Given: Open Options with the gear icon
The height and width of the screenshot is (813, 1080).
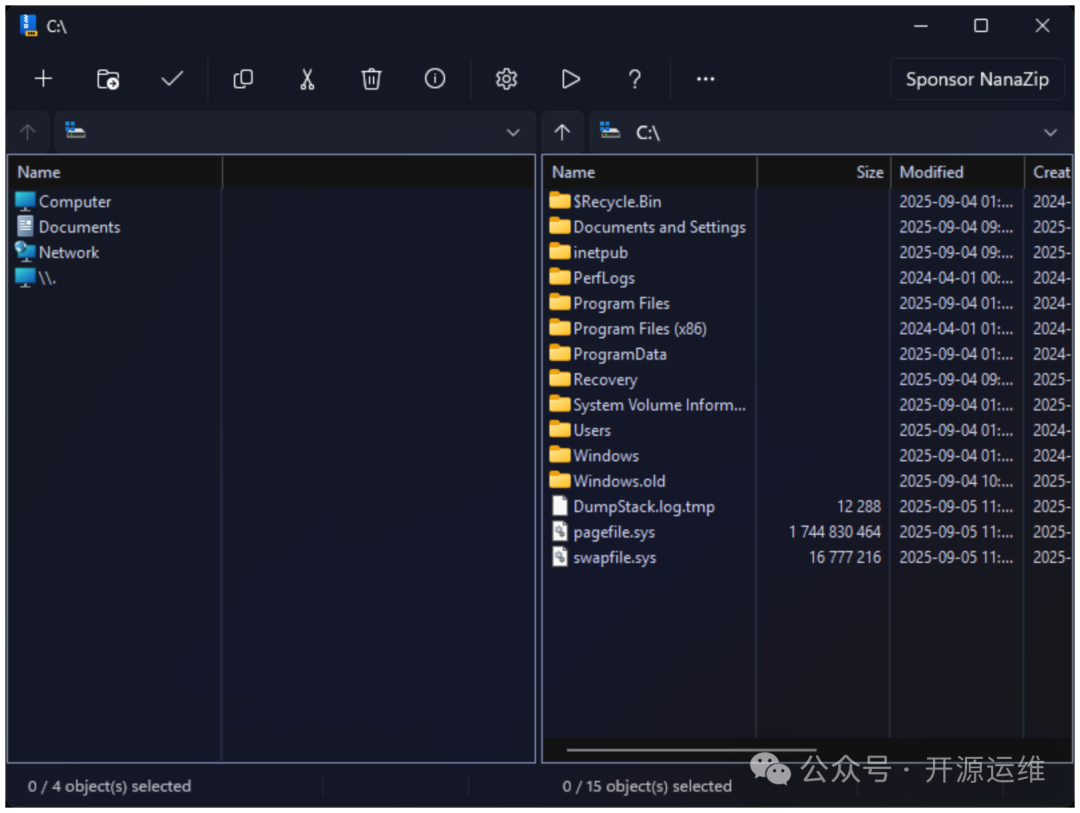Looking at the screenshot, I should 506,79.
